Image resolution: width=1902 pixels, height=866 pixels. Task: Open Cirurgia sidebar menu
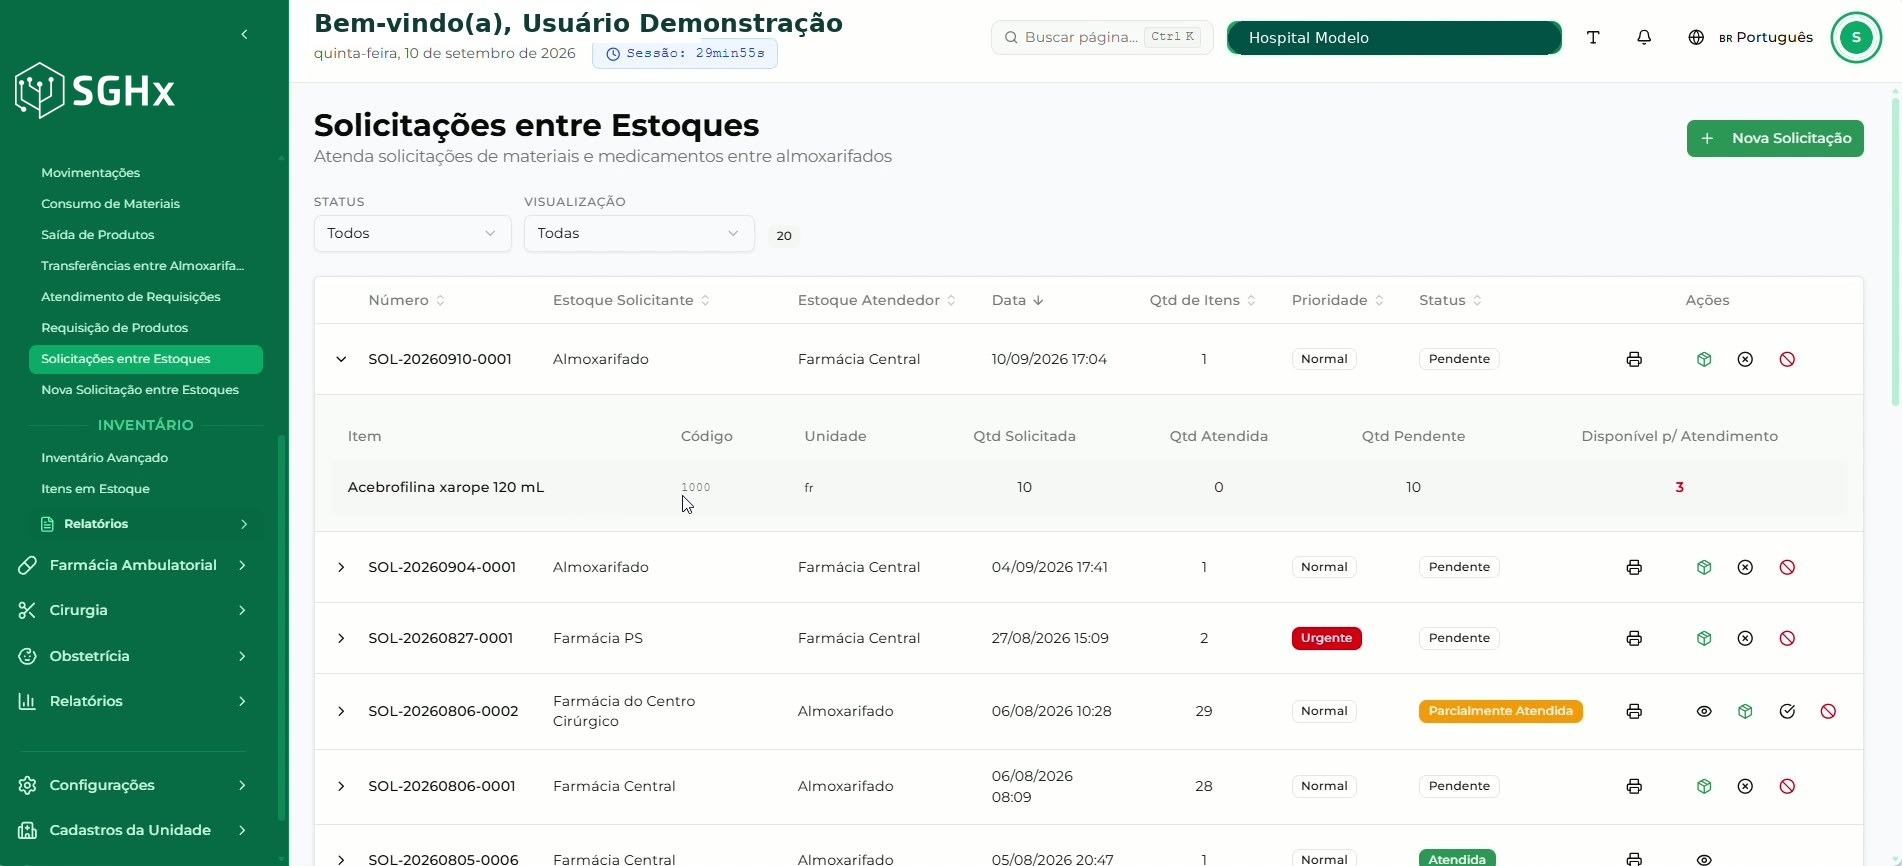click(134, 610)
